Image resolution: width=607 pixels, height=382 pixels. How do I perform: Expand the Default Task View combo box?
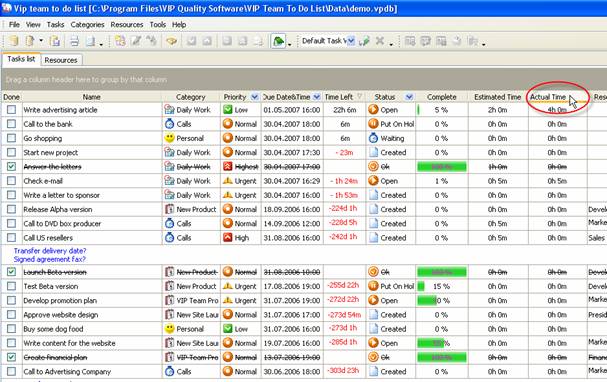tap(351, 41)
